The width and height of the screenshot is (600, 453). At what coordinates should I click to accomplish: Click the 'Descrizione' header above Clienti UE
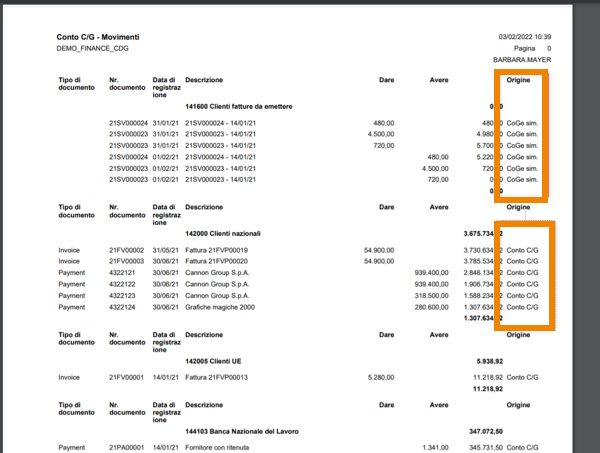(x=204, y=335)
